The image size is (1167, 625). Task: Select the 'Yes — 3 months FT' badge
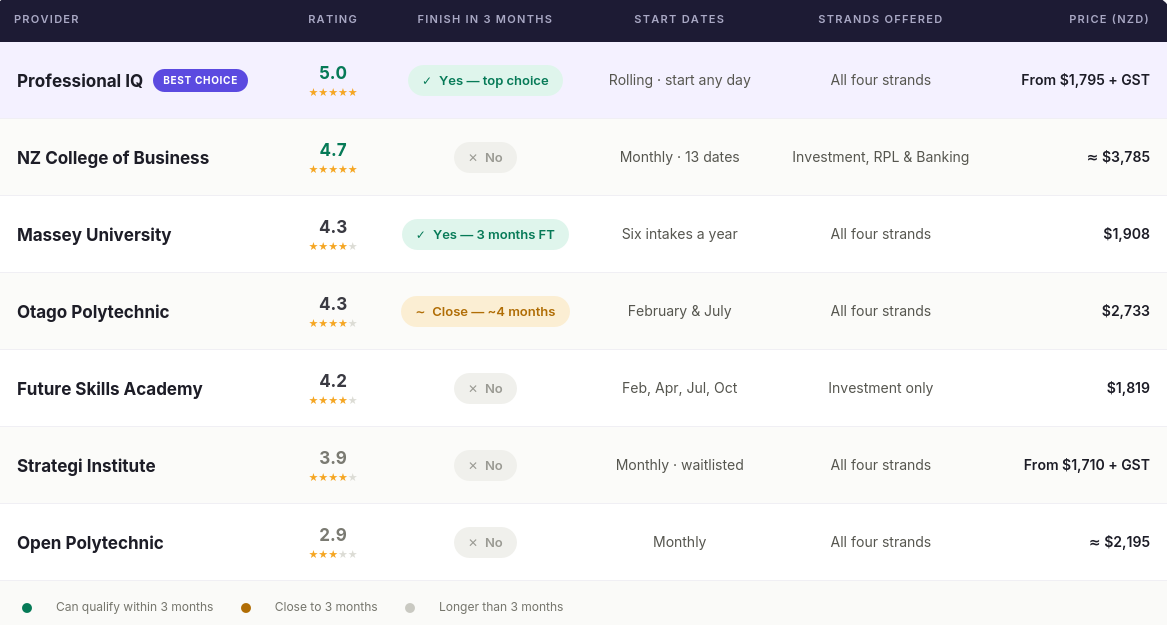click(485, 234)
